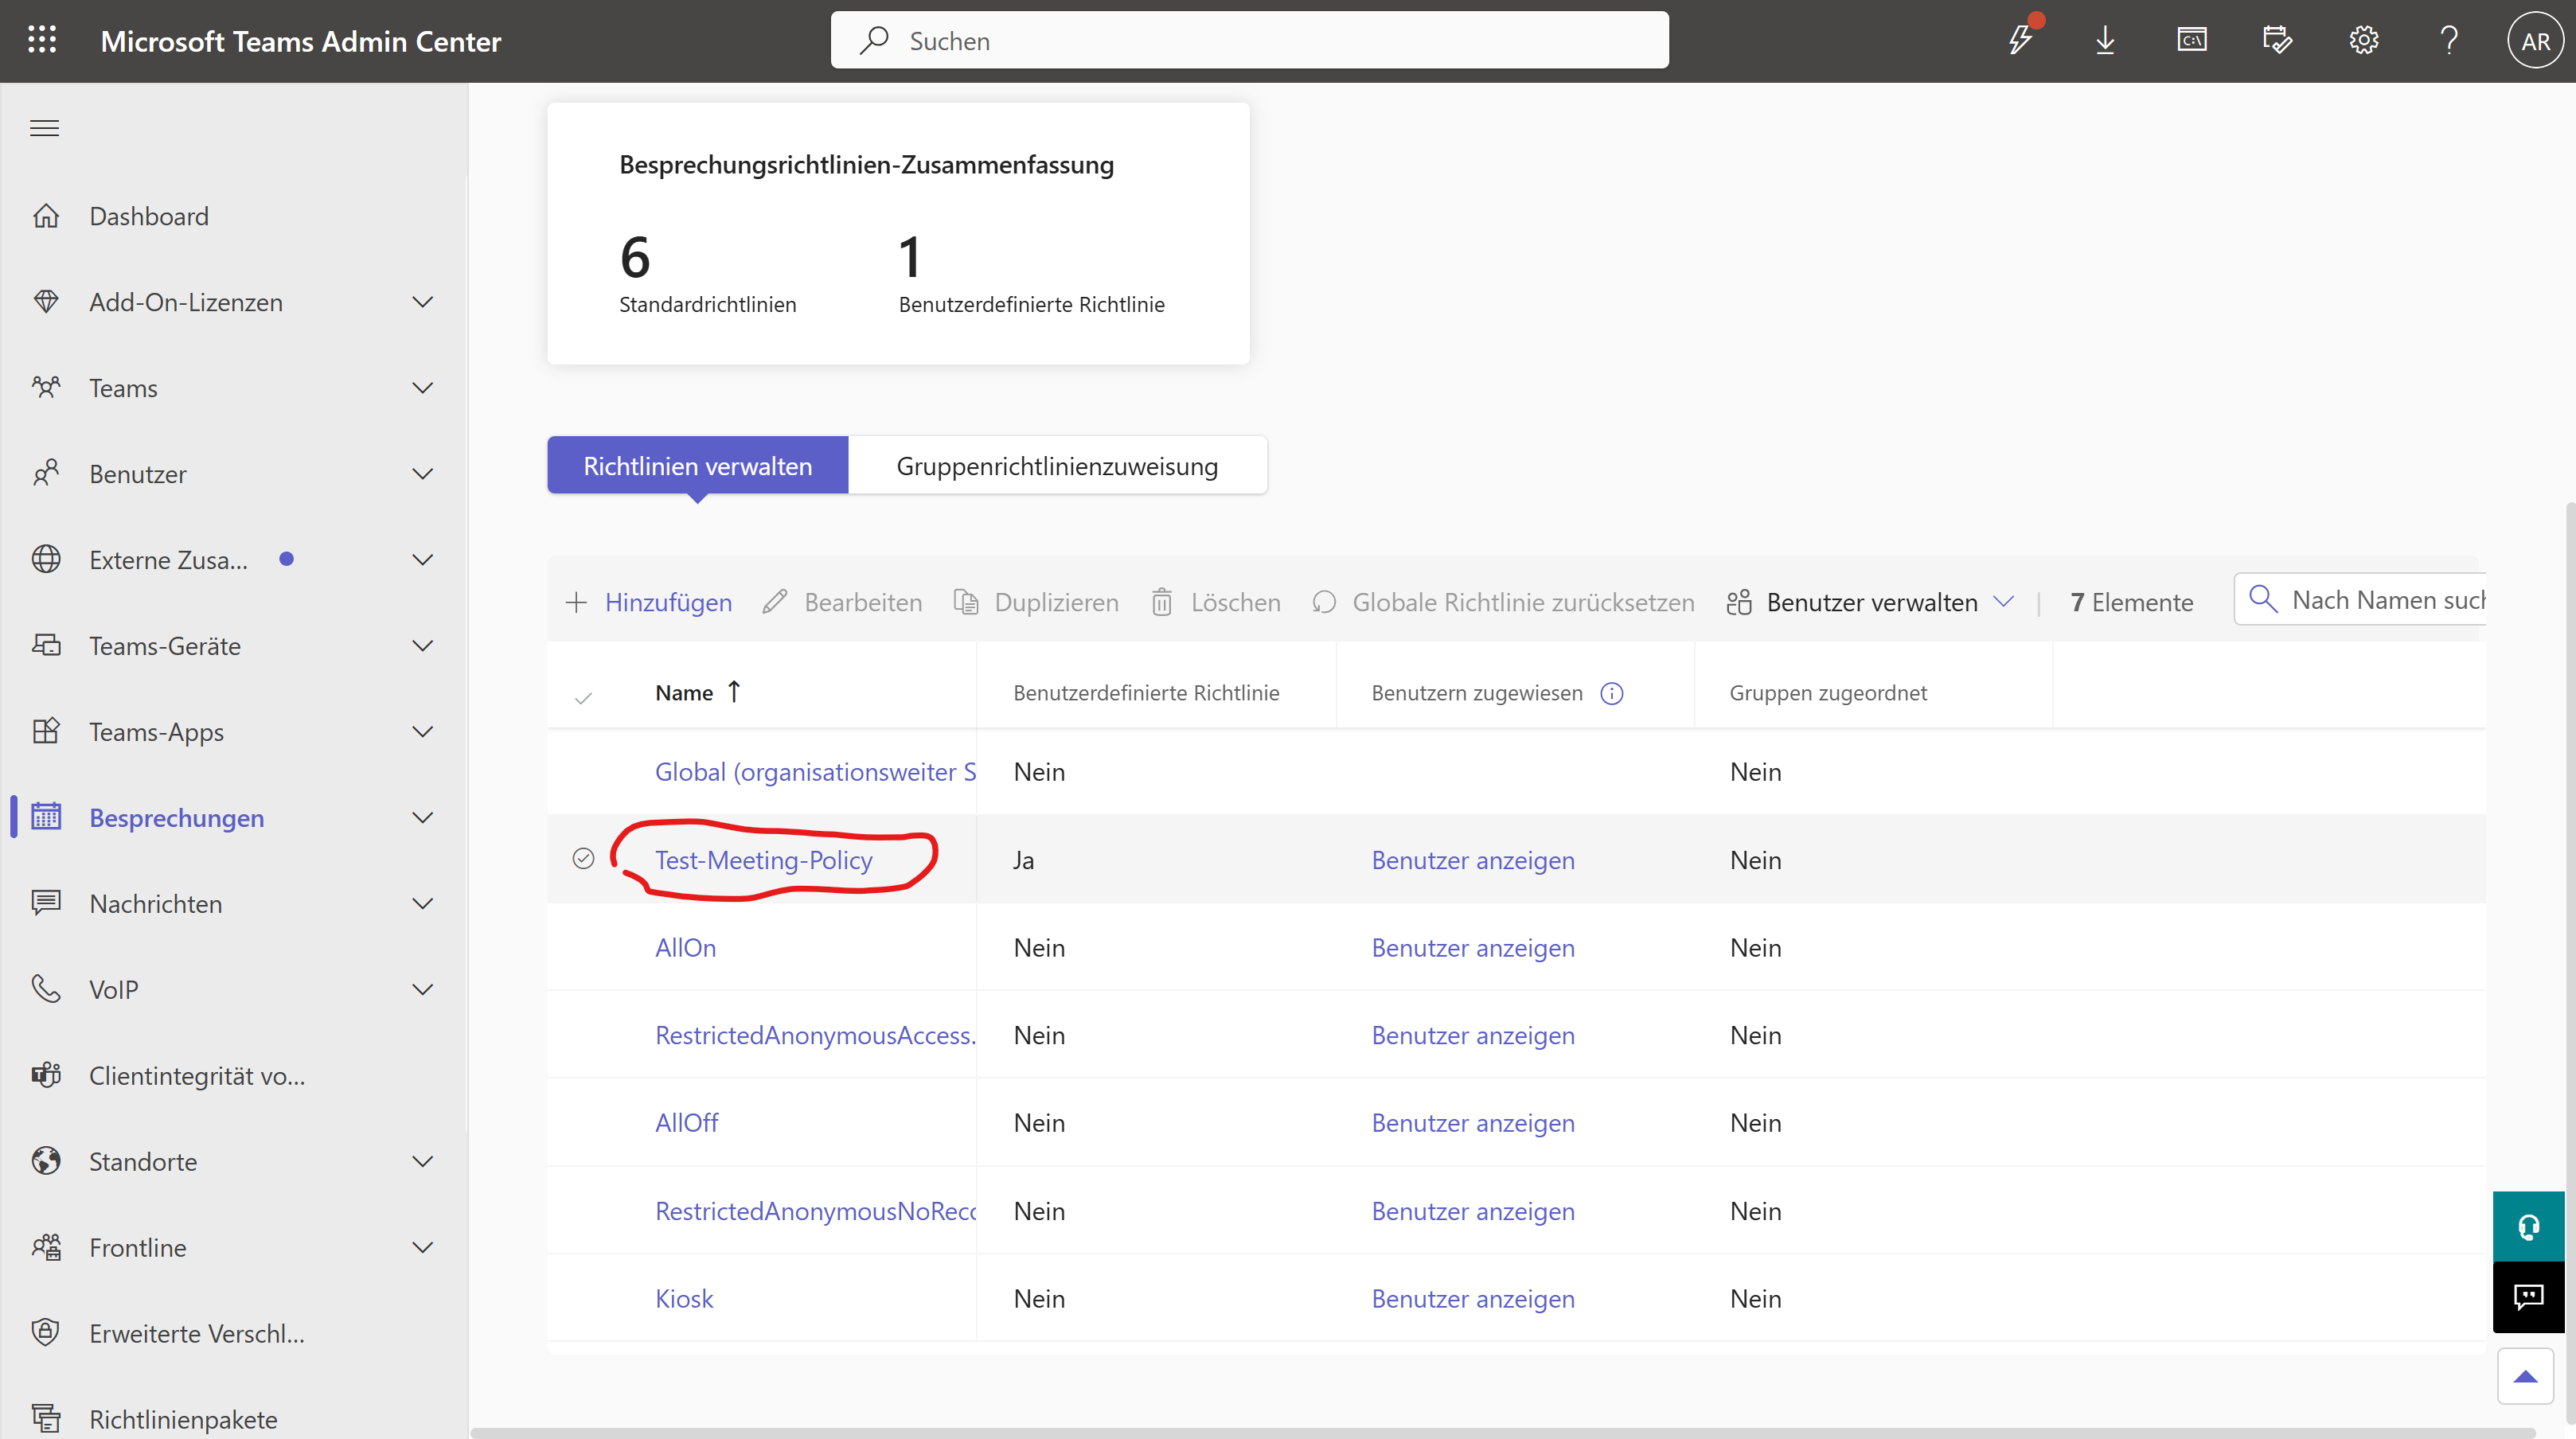The width and height of the screenshot is (2576, 1439).
Task: Click the Suchen search field
Action: tap(1250, 40)
